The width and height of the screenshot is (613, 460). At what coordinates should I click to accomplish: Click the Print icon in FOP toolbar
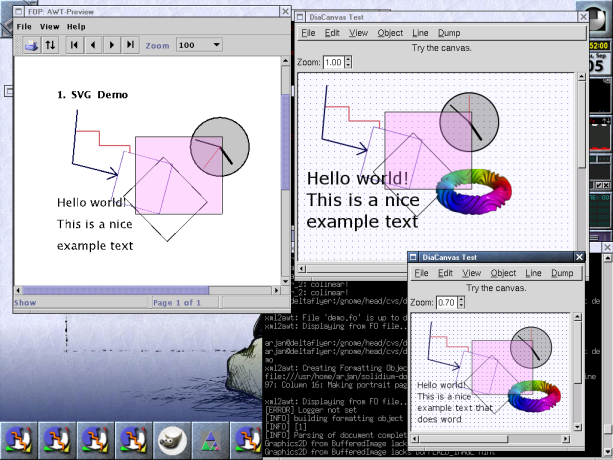tap(30, 45)
